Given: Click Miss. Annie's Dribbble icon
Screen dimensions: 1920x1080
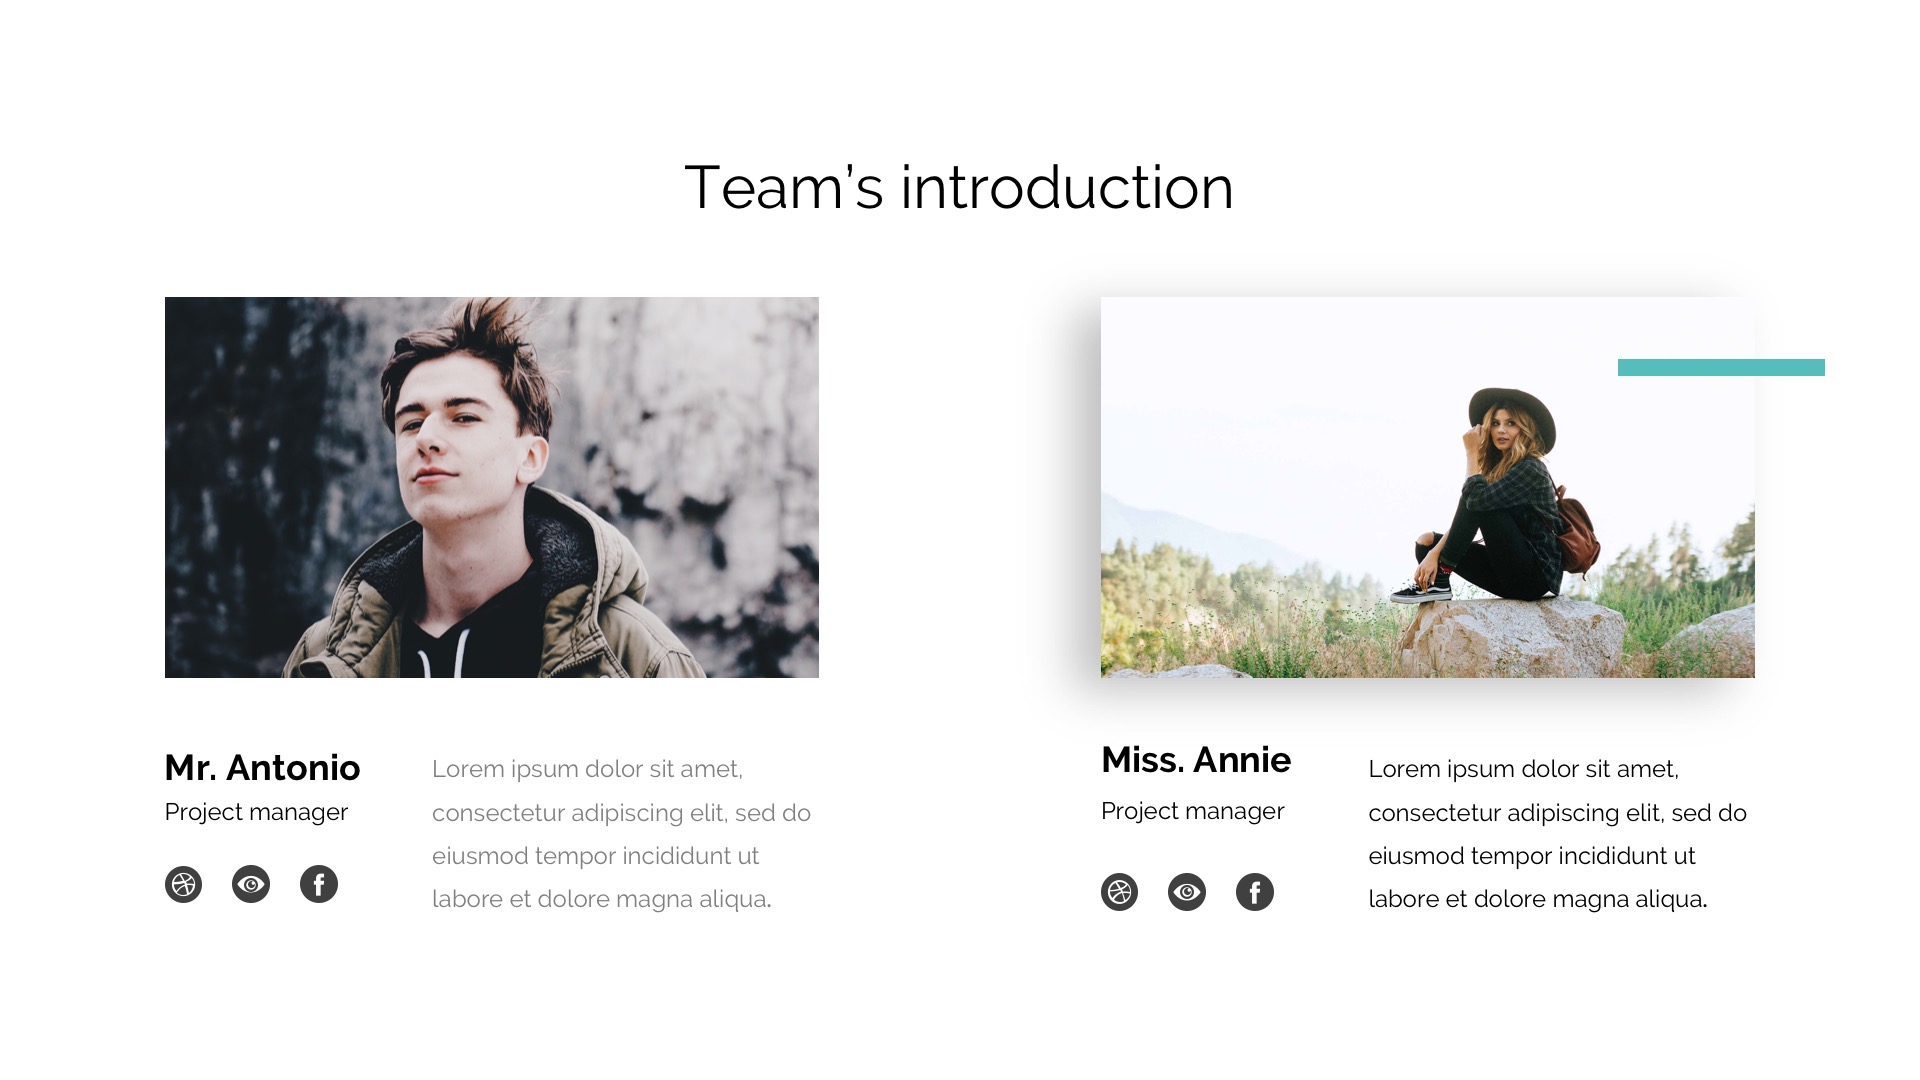Looking at the screenshot, I should pos(1119,892).
